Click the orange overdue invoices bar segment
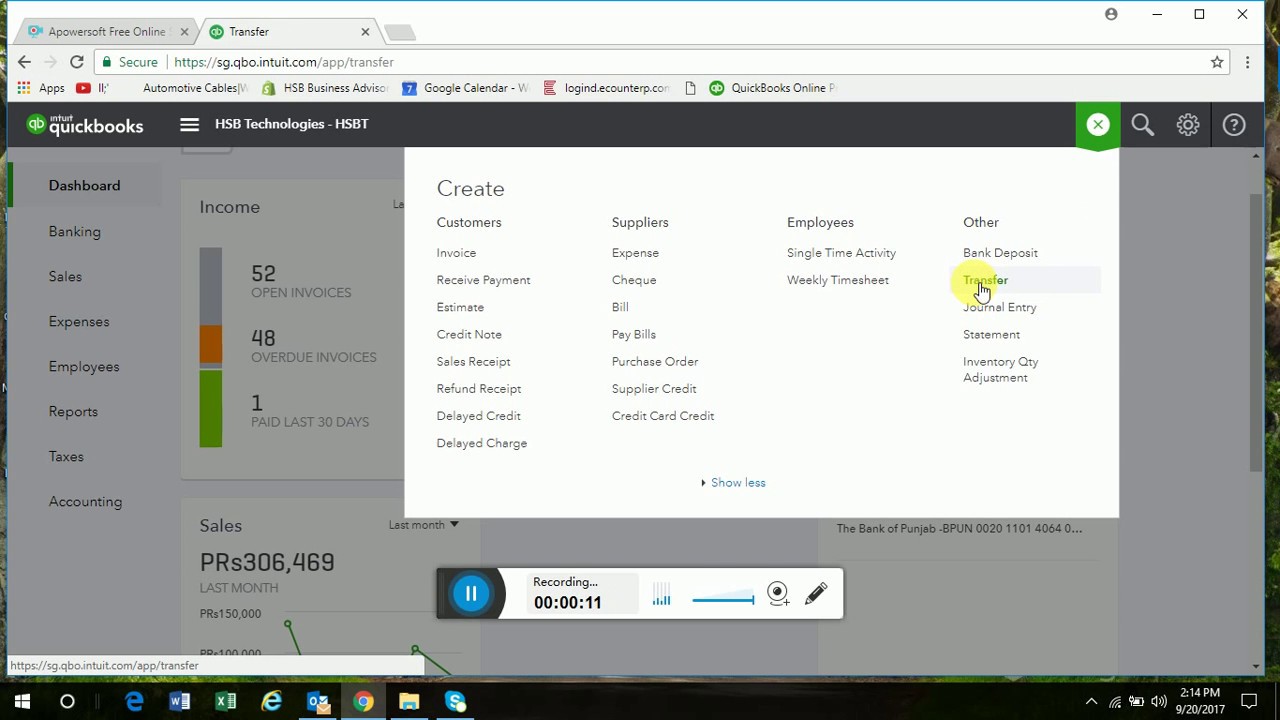The width and height of the screenshot is (1280, 720). click(211, 344)
